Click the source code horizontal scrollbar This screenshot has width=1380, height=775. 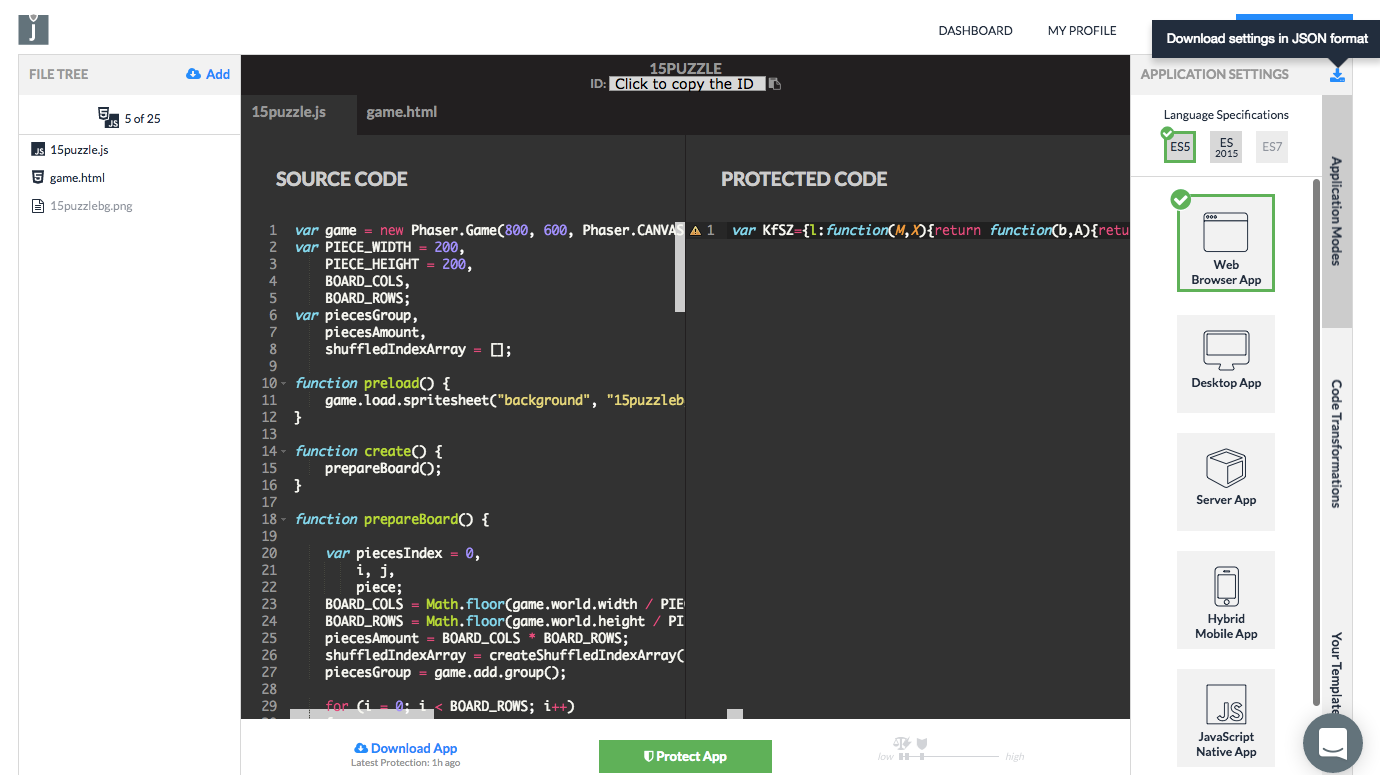[362, 714]
